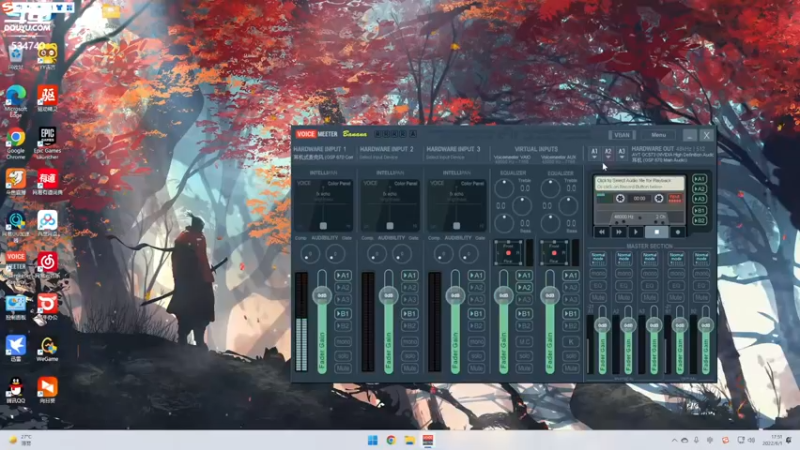Toggle mono on Hardware Input 3
Screen dimensions: 800x450
(x=476, y=341)
